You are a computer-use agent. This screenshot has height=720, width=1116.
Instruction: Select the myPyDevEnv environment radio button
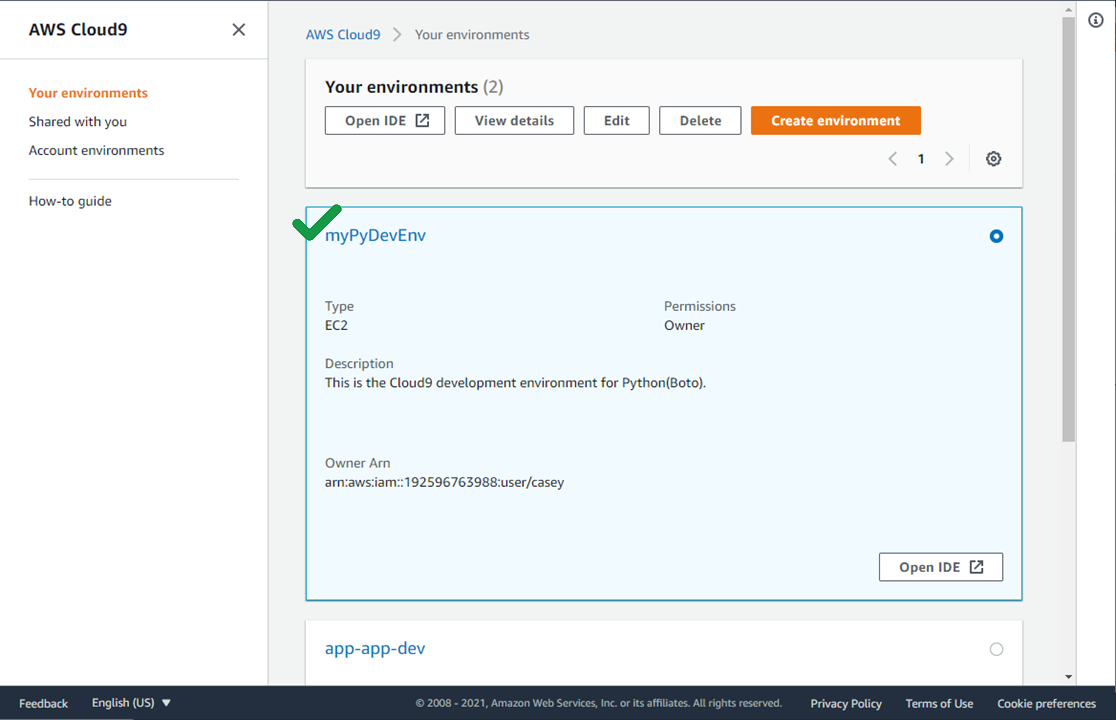pos(996,236)
